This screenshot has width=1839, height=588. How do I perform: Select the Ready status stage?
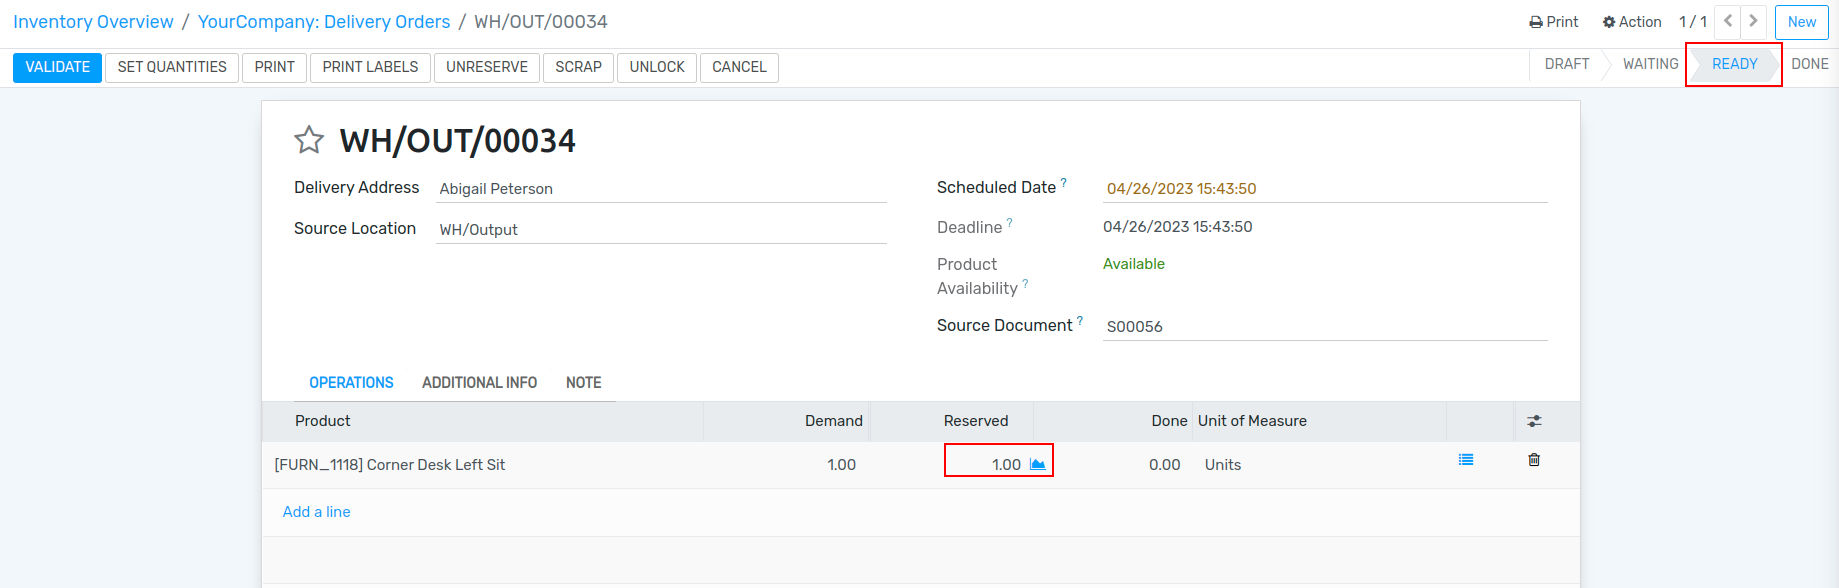pos(1734,64)
